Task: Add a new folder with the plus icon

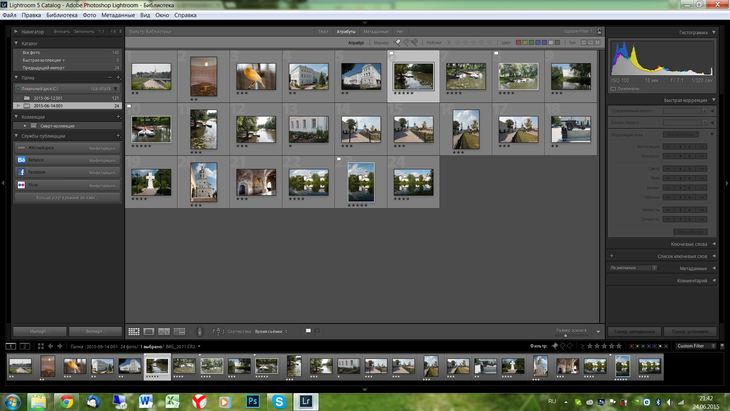Action: tap(118, 78)
